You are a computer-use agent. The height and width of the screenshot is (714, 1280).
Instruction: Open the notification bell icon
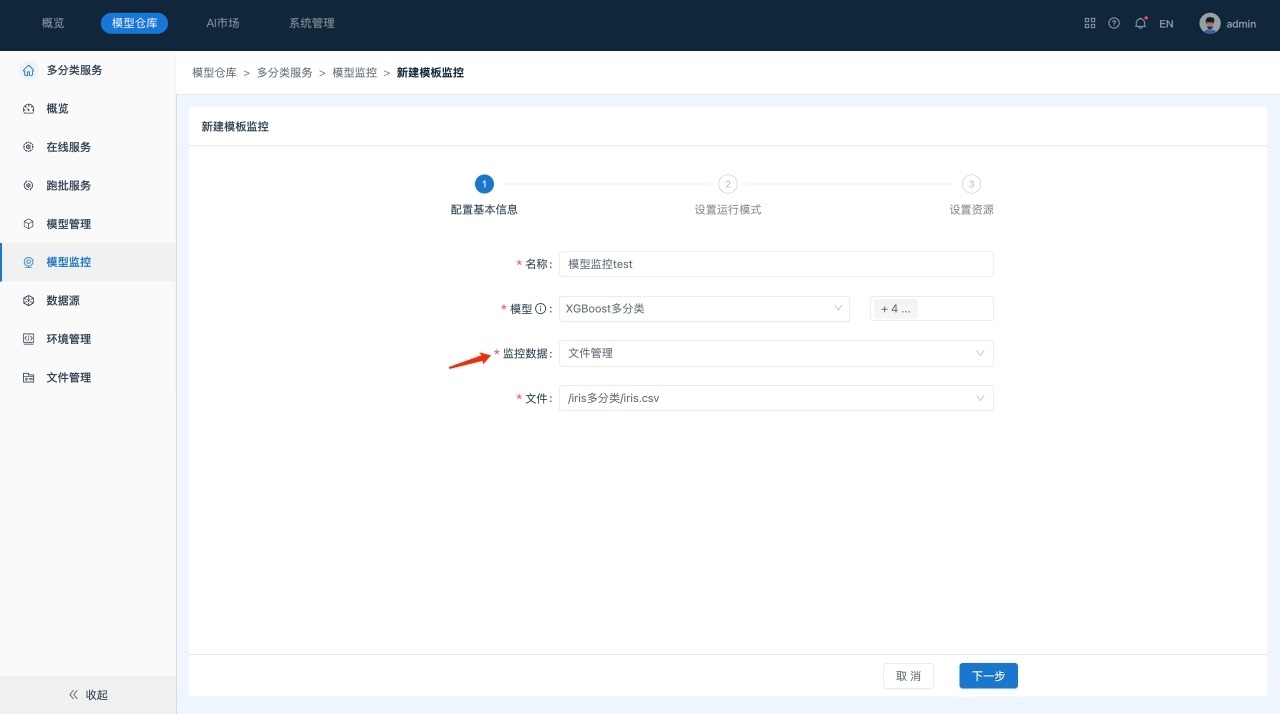pyautogui.click(x=1140, y=23)
